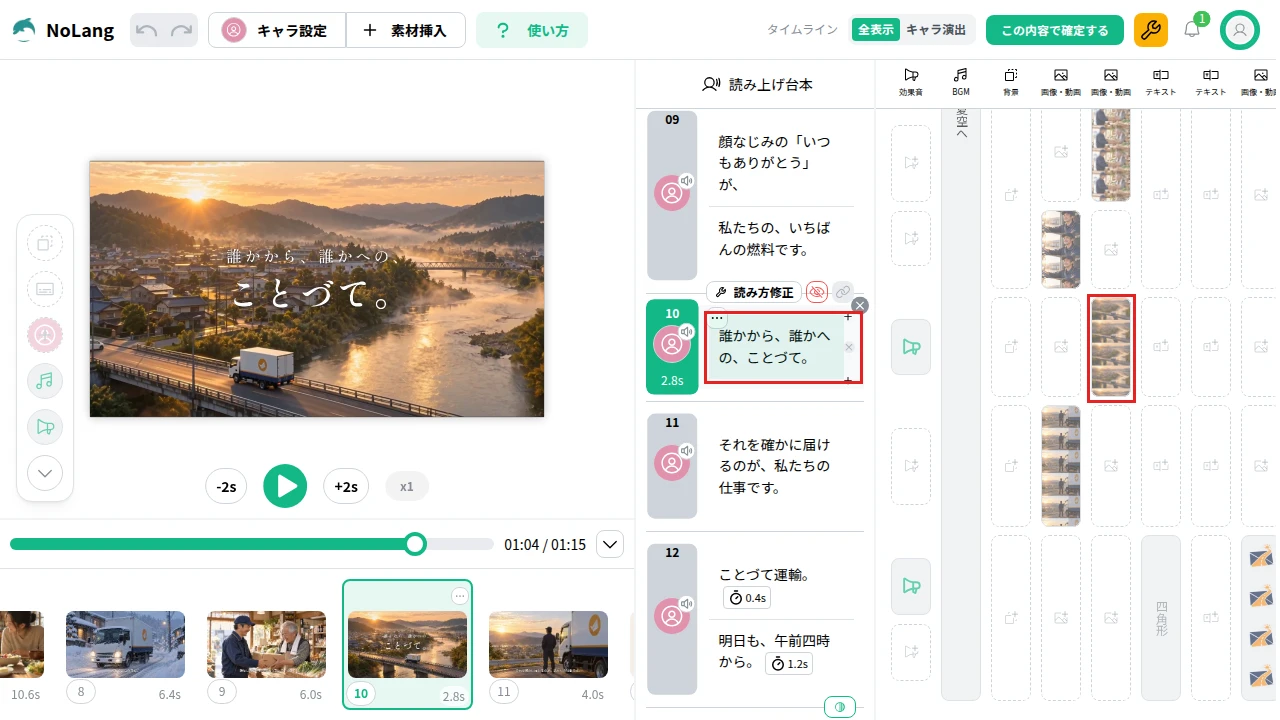Click the NoLang dolphin logo

point(24,30)
